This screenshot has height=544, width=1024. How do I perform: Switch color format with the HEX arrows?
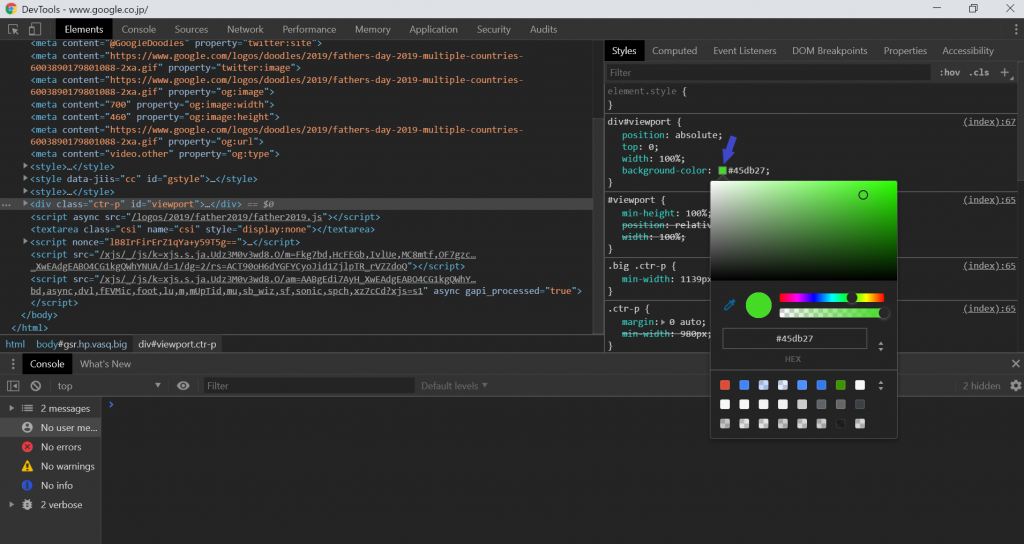point(881,346)
